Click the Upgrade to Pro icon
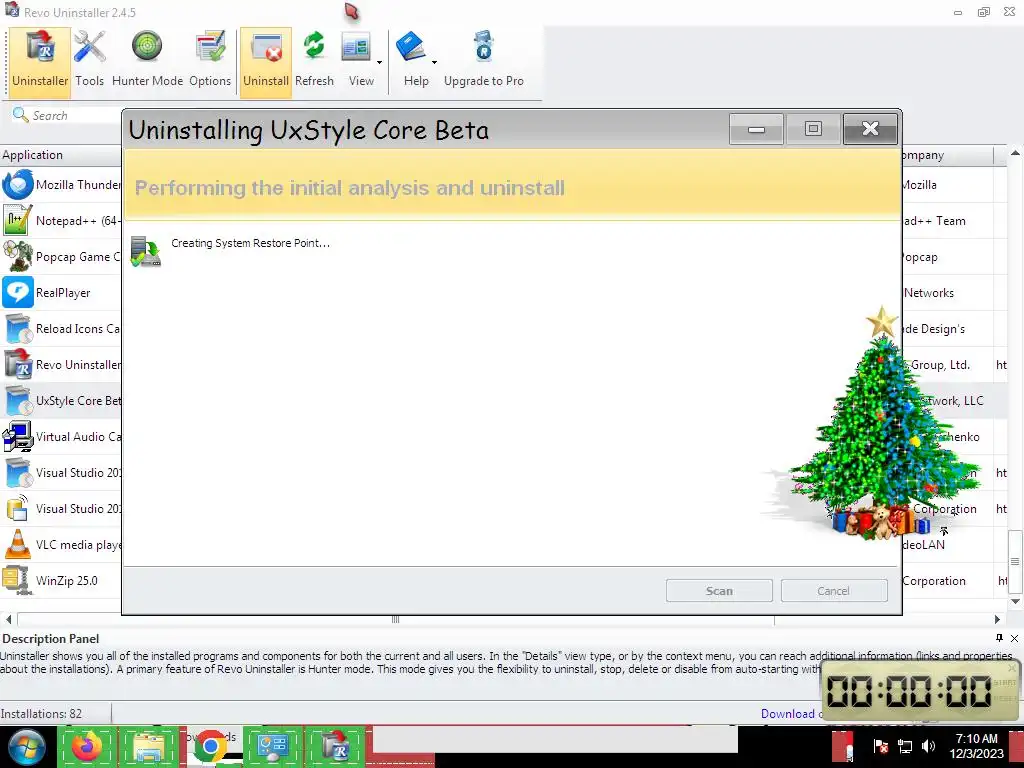This screenshot has height=768, width=1024. coord(484,47)
